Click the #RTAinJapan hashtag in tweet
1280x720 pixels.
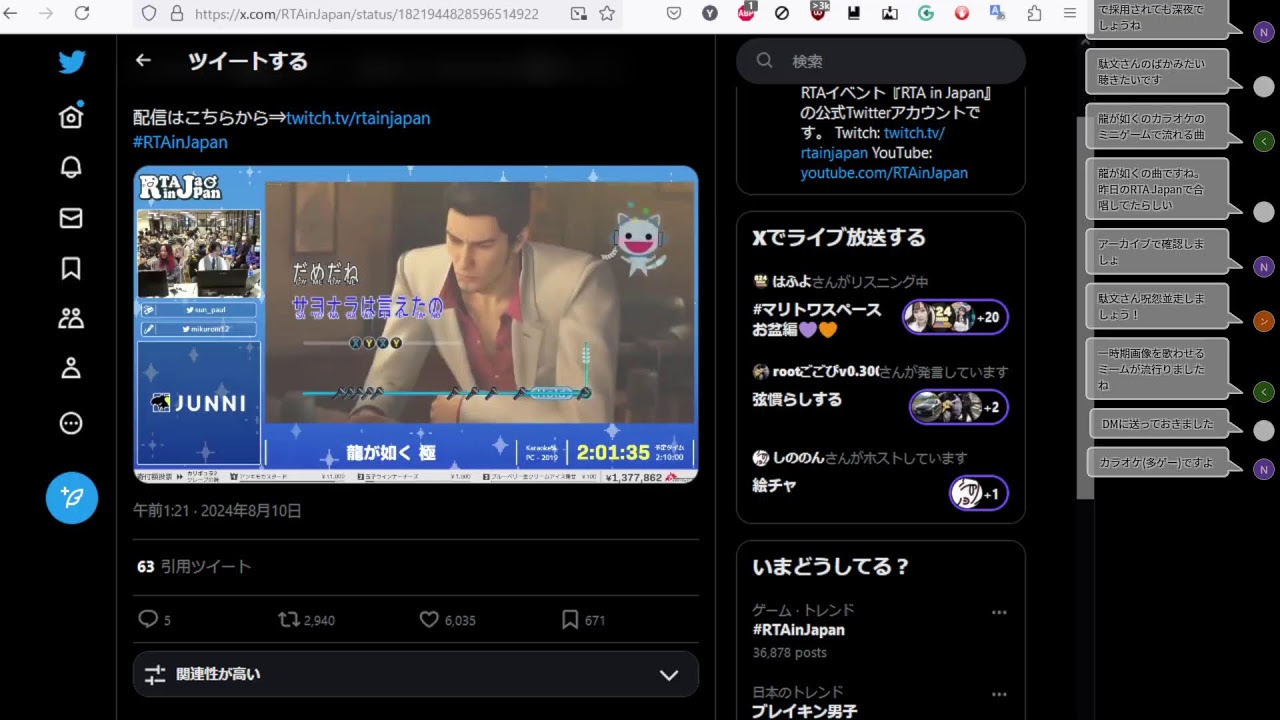(x=180, y=142)
